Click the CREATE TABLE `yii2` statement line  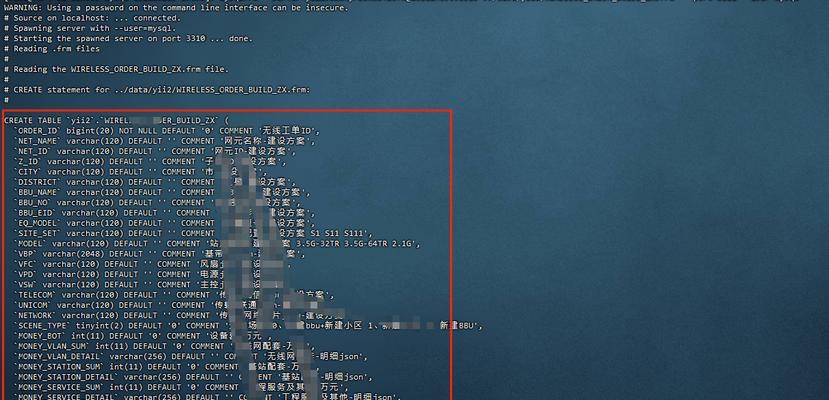pyautogui.click(x=116, y=120)
